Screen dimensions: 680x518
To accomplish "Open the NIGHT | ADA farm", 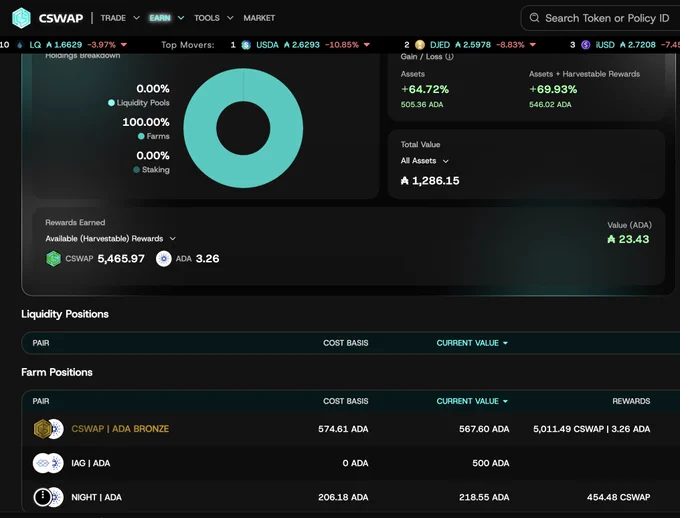I will tap(96, 497).
